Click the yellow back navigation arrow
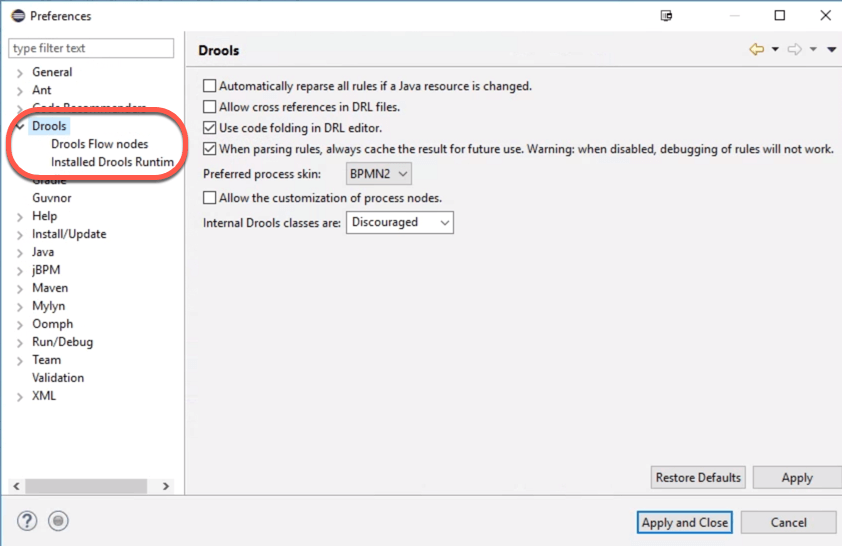This screenshot has height=546, width=842. pyautogui.click(x=757, y=50)
